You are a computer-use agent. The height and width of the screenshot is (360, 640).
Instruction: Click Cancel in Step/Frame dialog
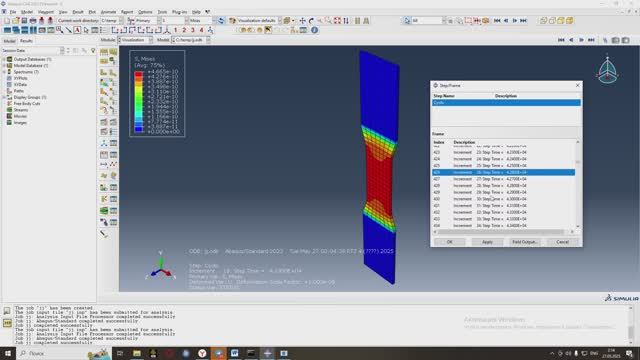point(562,242)
